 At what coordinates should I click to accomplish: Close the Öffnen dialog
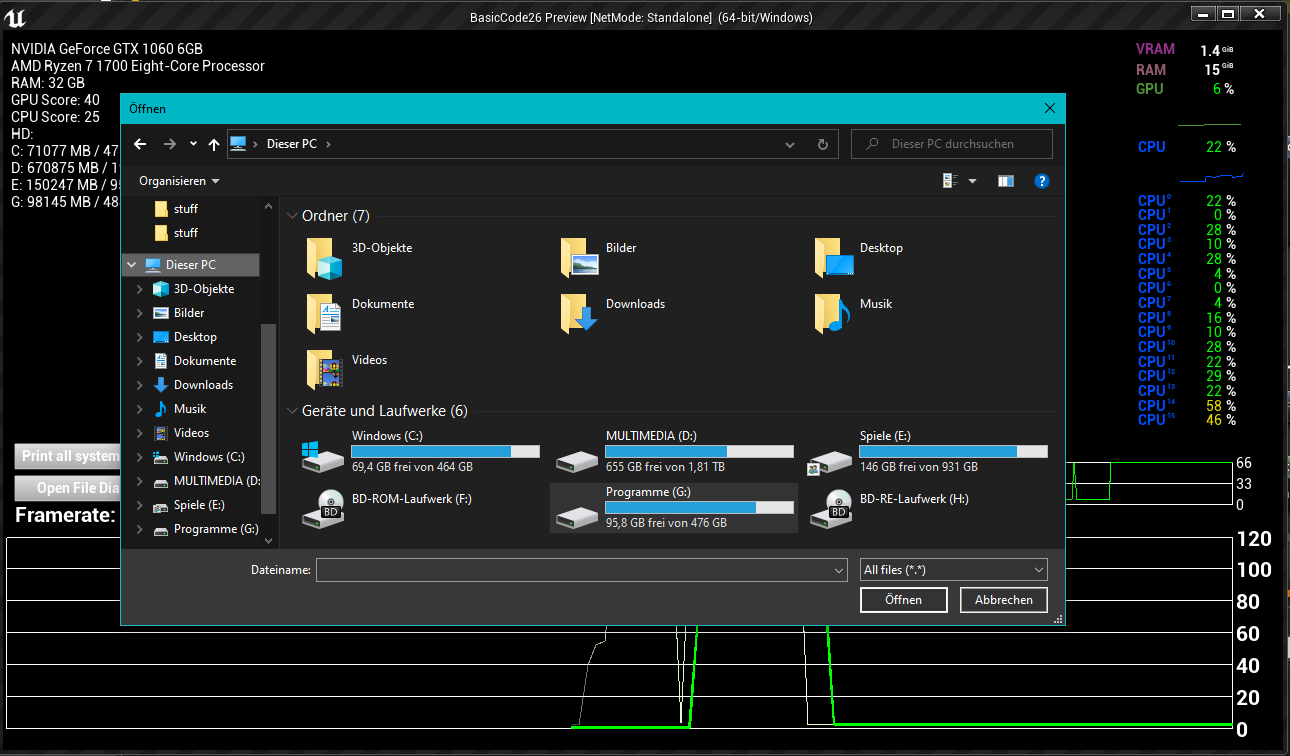(1049, 108)
